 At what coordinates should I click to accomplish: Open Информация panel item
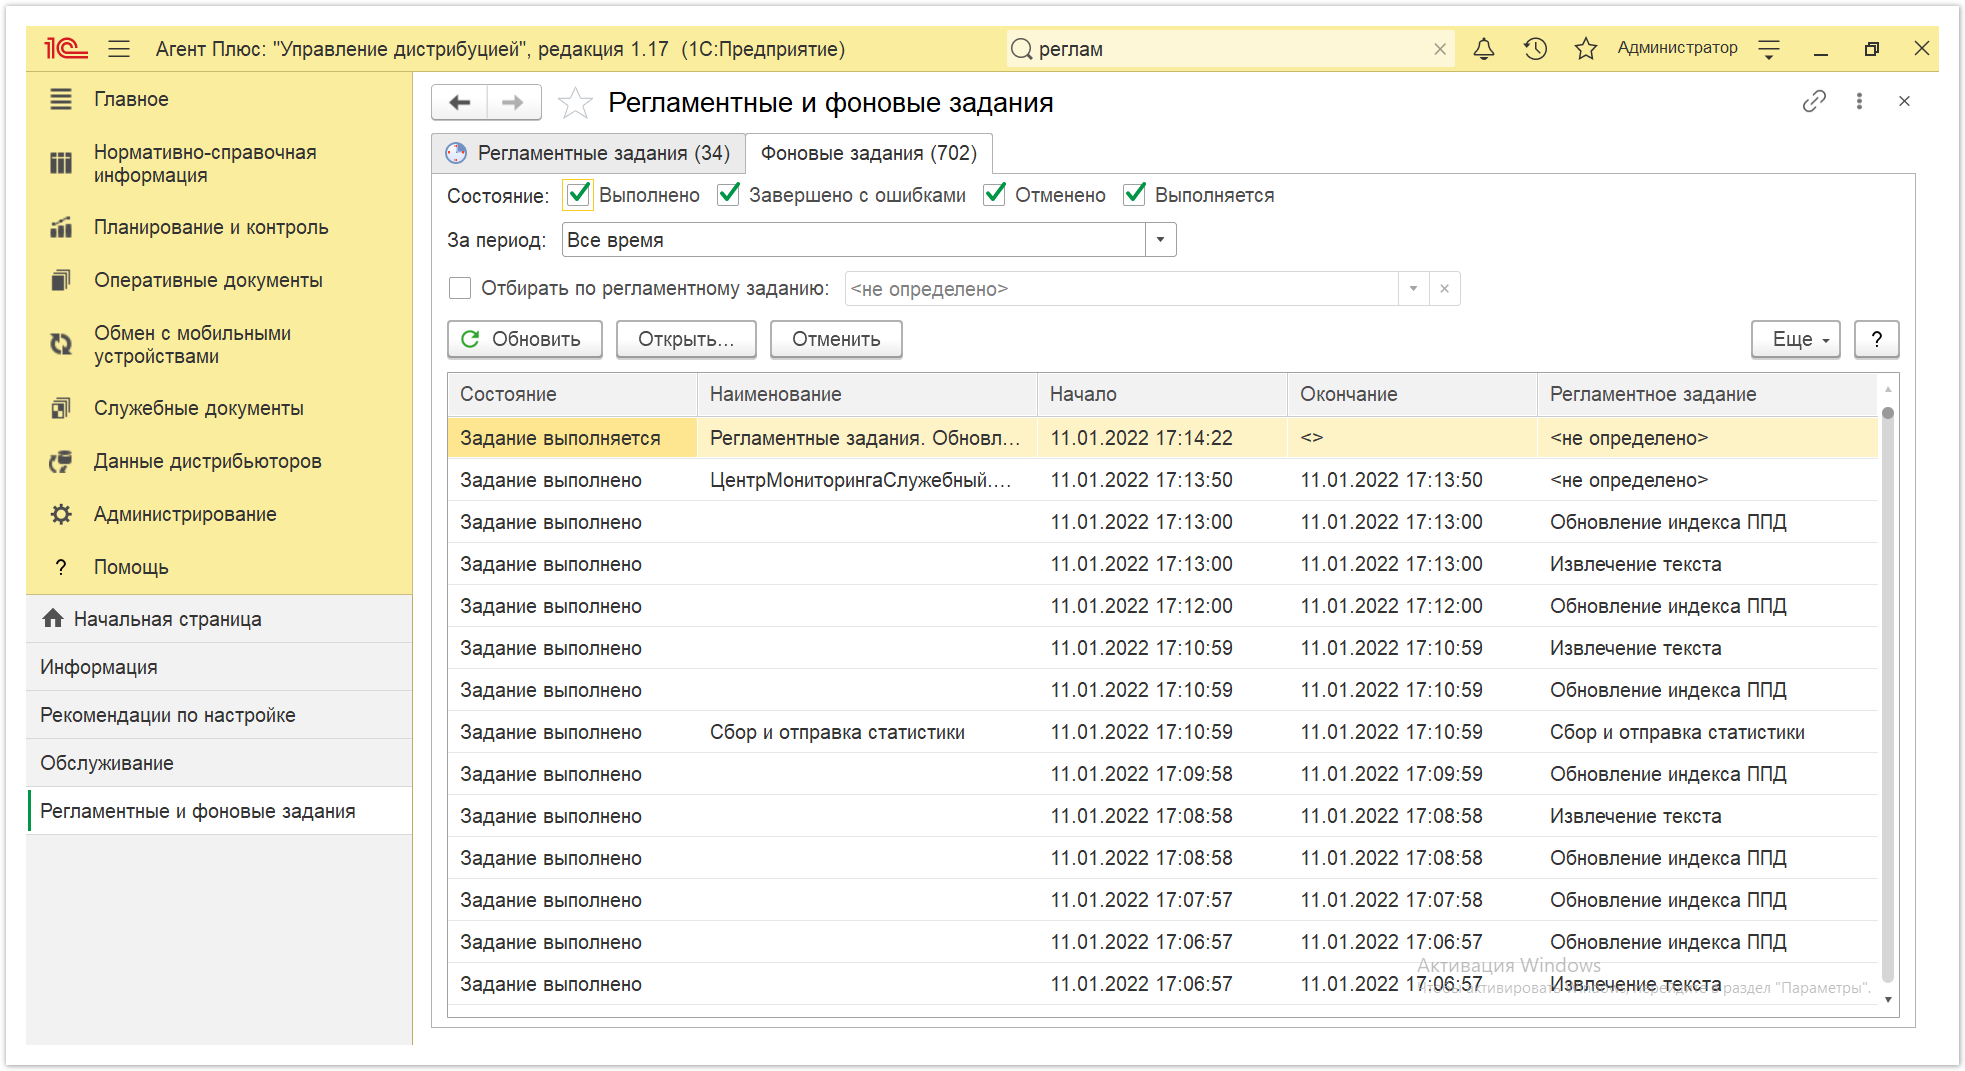(x=219, y=667)
